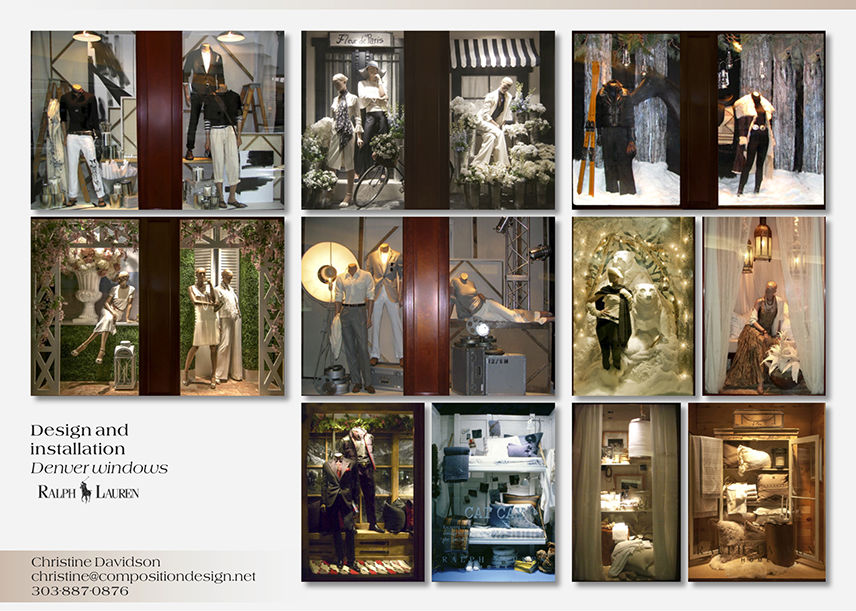
Task: Click the italic "Denver windows" subtitle
Action: [x=98, y=468]
